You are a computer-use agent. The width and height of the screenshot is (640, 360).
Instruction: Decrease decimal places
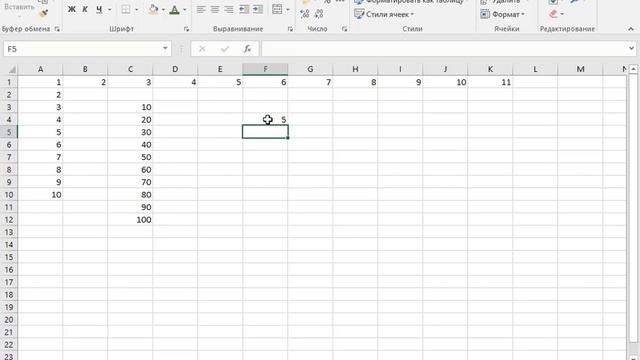(319, 14)
